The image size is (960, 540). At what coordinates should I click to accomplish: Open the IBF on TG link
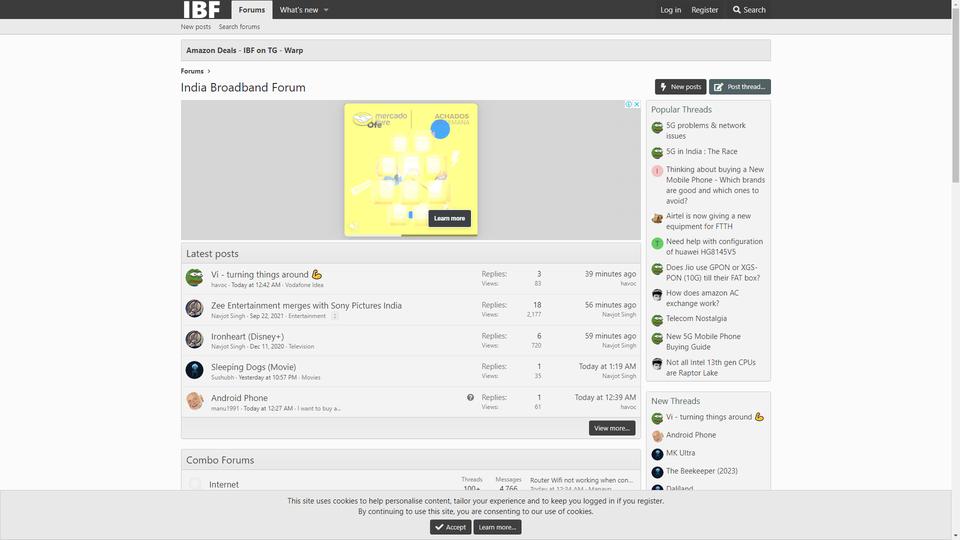tap(260, 50)
